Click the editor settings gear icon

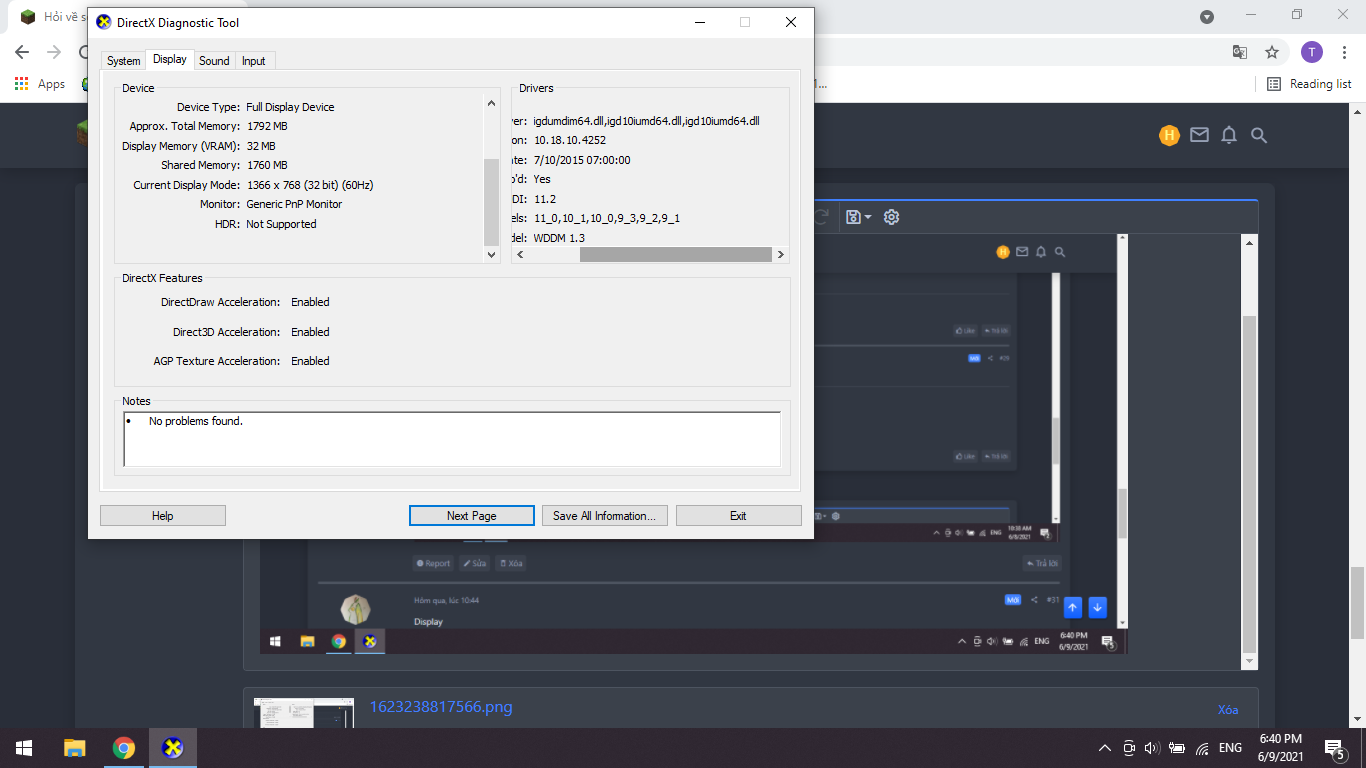coord(892,217)
